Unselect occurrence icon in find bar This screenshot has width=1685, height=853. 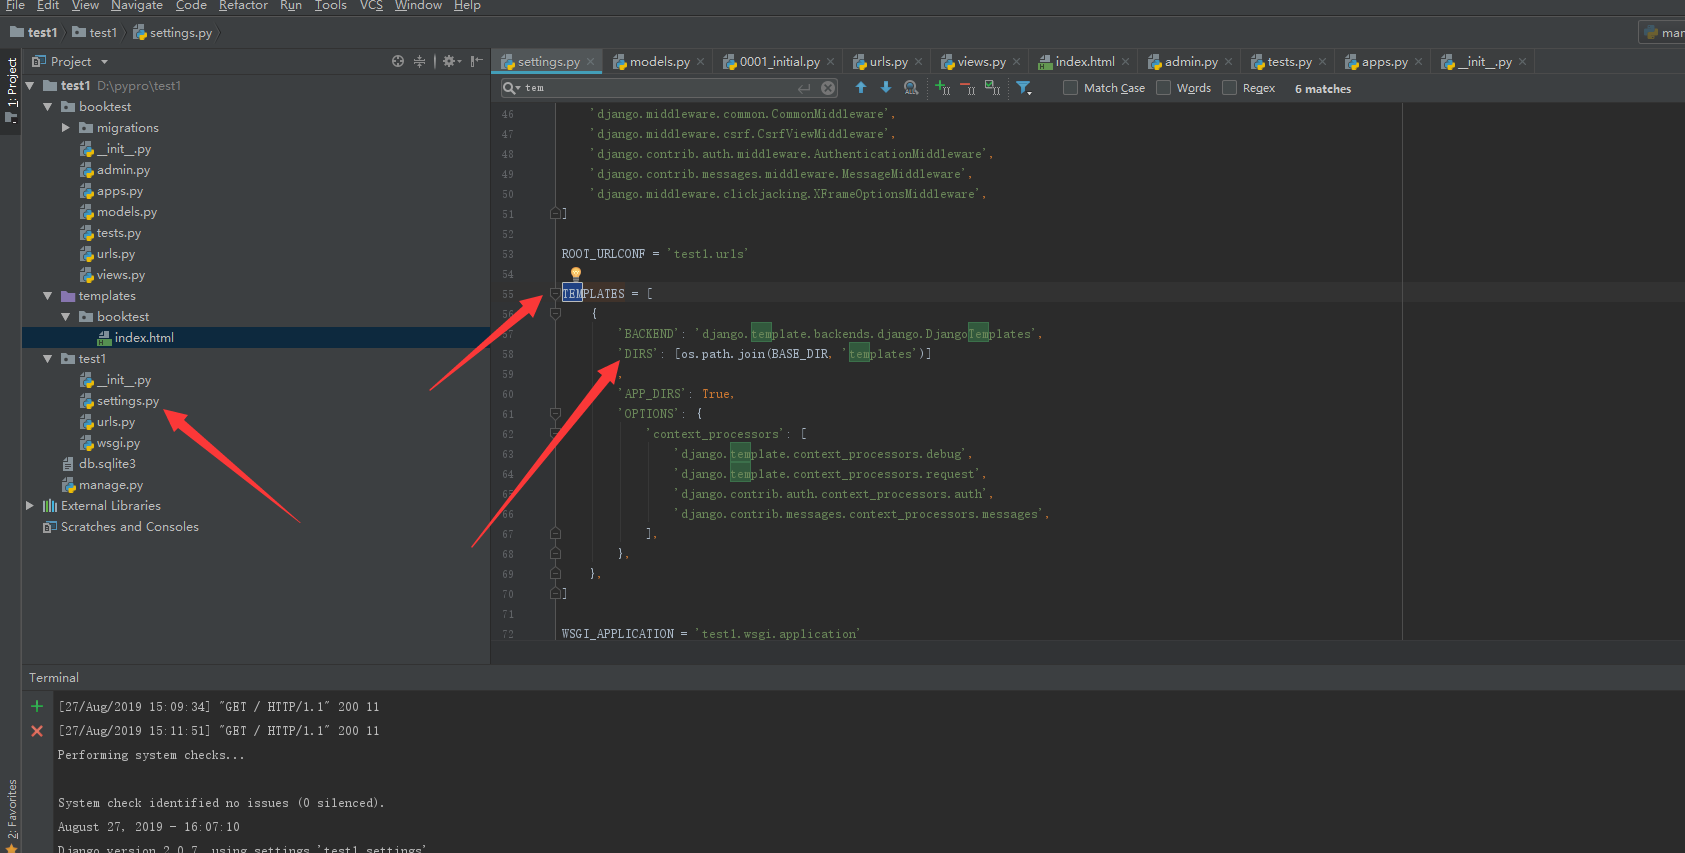coord(967,88)
